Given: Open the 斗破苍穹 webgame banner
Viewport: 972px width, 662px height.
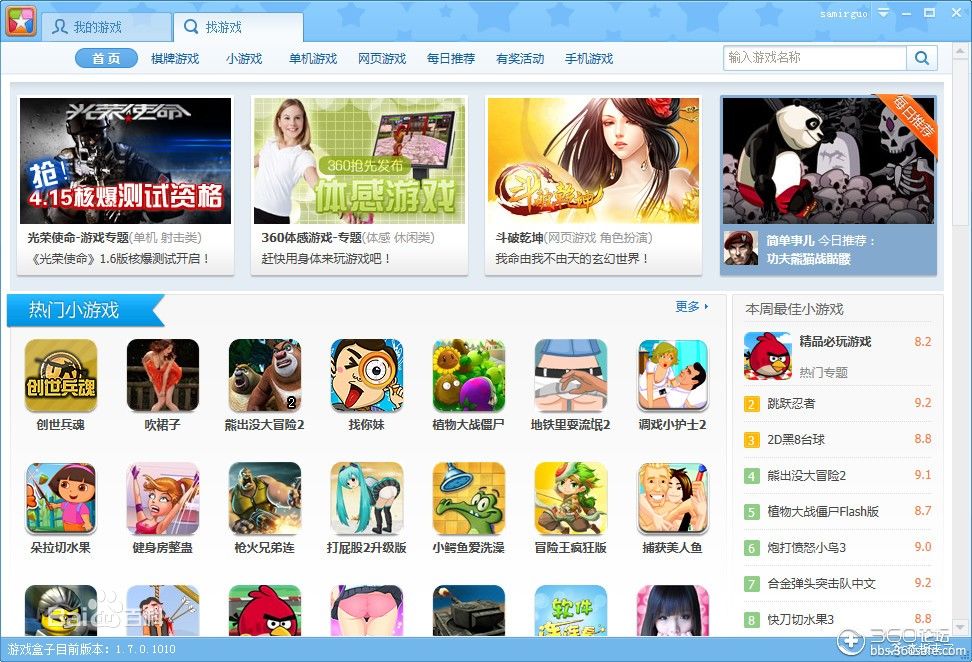Looking at the screenshot, I should click(x=593, y=160).
